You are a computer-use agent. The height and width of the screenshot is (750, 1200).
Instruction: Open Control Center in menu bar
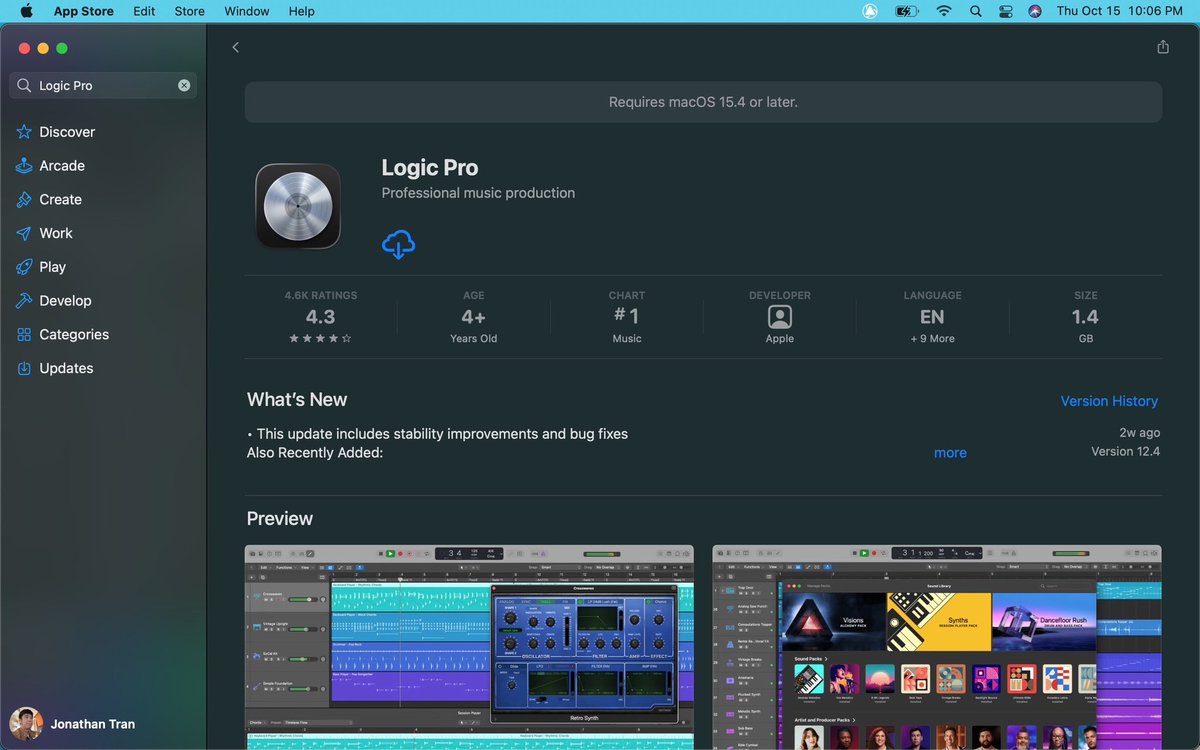pos(1005,11)
